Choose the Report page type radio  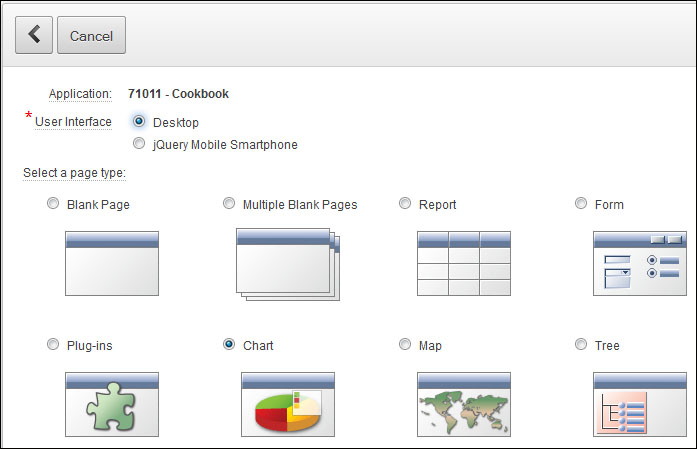[405, 203]
